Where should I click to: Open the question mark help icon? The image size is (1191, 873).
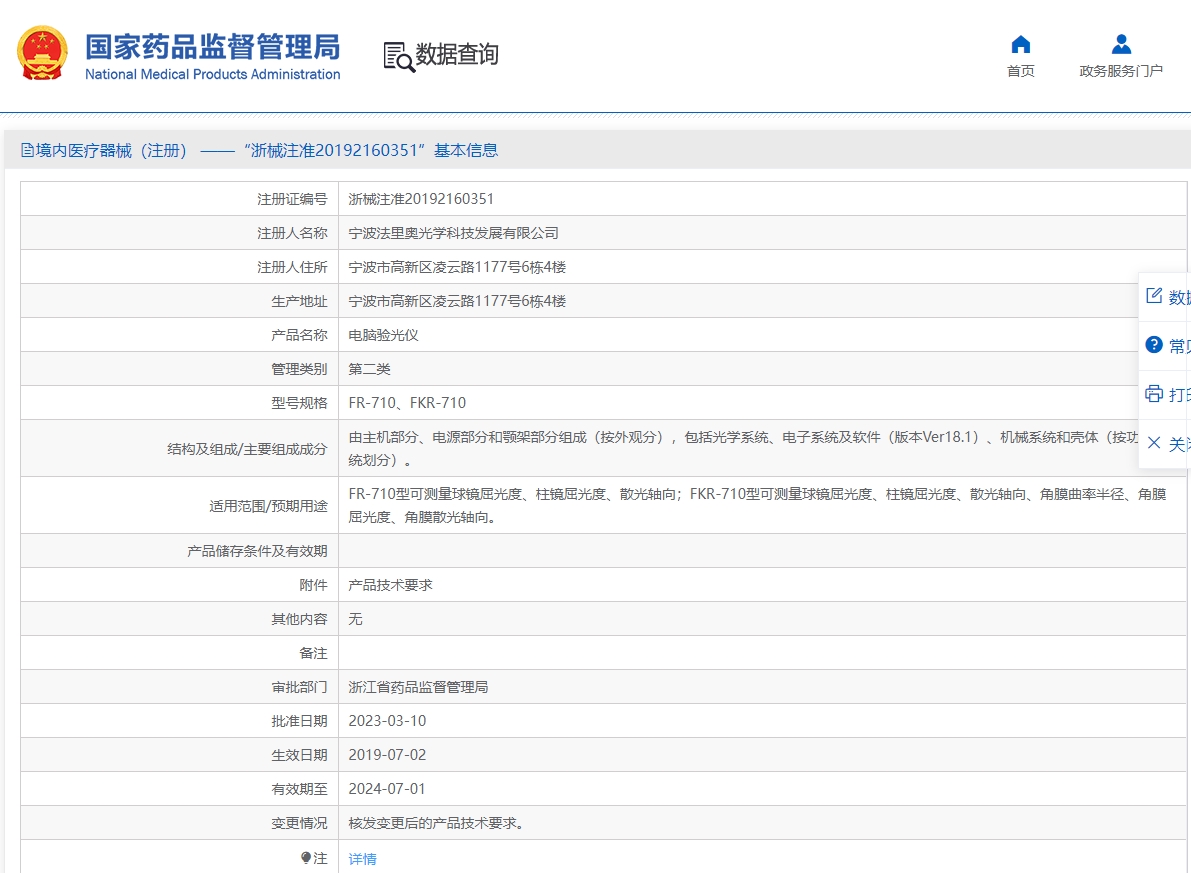pos(1154,345)
